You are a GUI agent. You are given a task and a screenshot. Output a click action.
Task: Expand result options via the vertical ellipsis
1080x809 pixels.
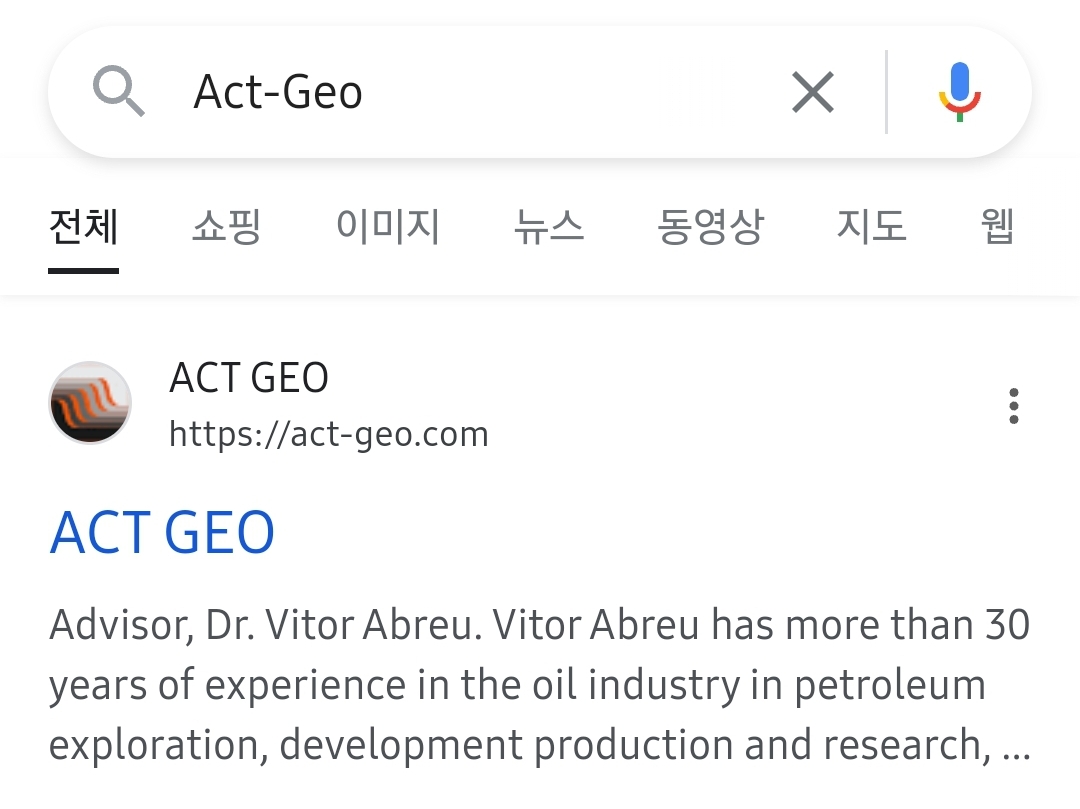pos(1013,406)
